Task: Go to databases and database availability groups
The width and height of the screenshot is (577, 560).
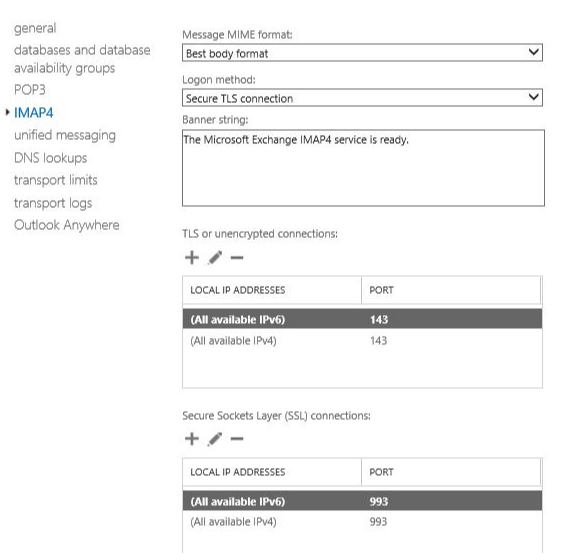Action: (x=82, y=59)
